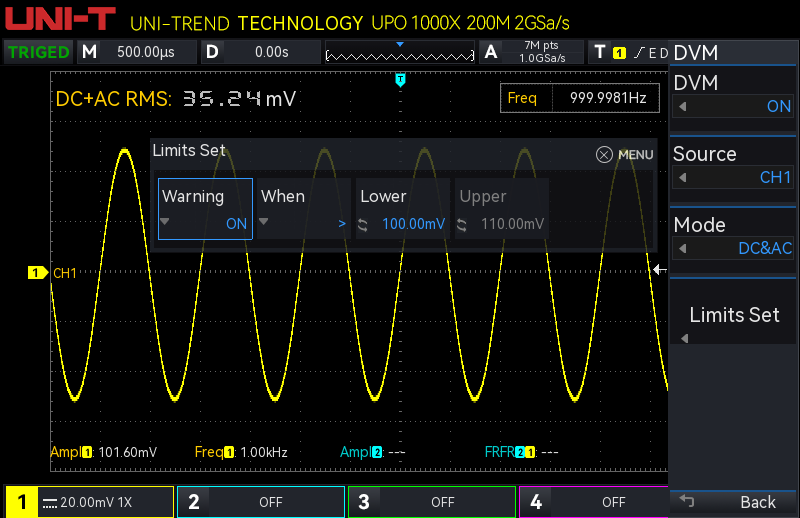Click the TRIGED status indicator
800x518 pixels.
click(x=39, y=52)
